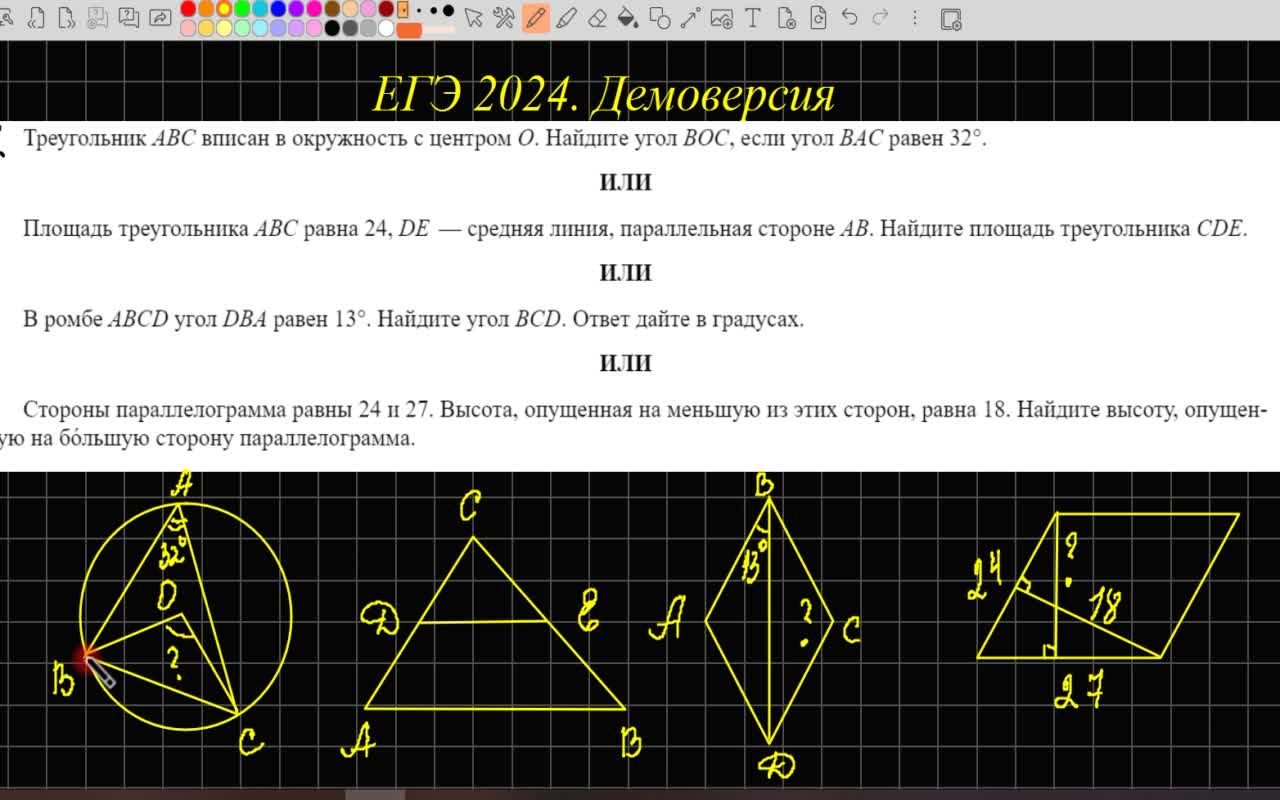Redo the undone action

[880, 17]
